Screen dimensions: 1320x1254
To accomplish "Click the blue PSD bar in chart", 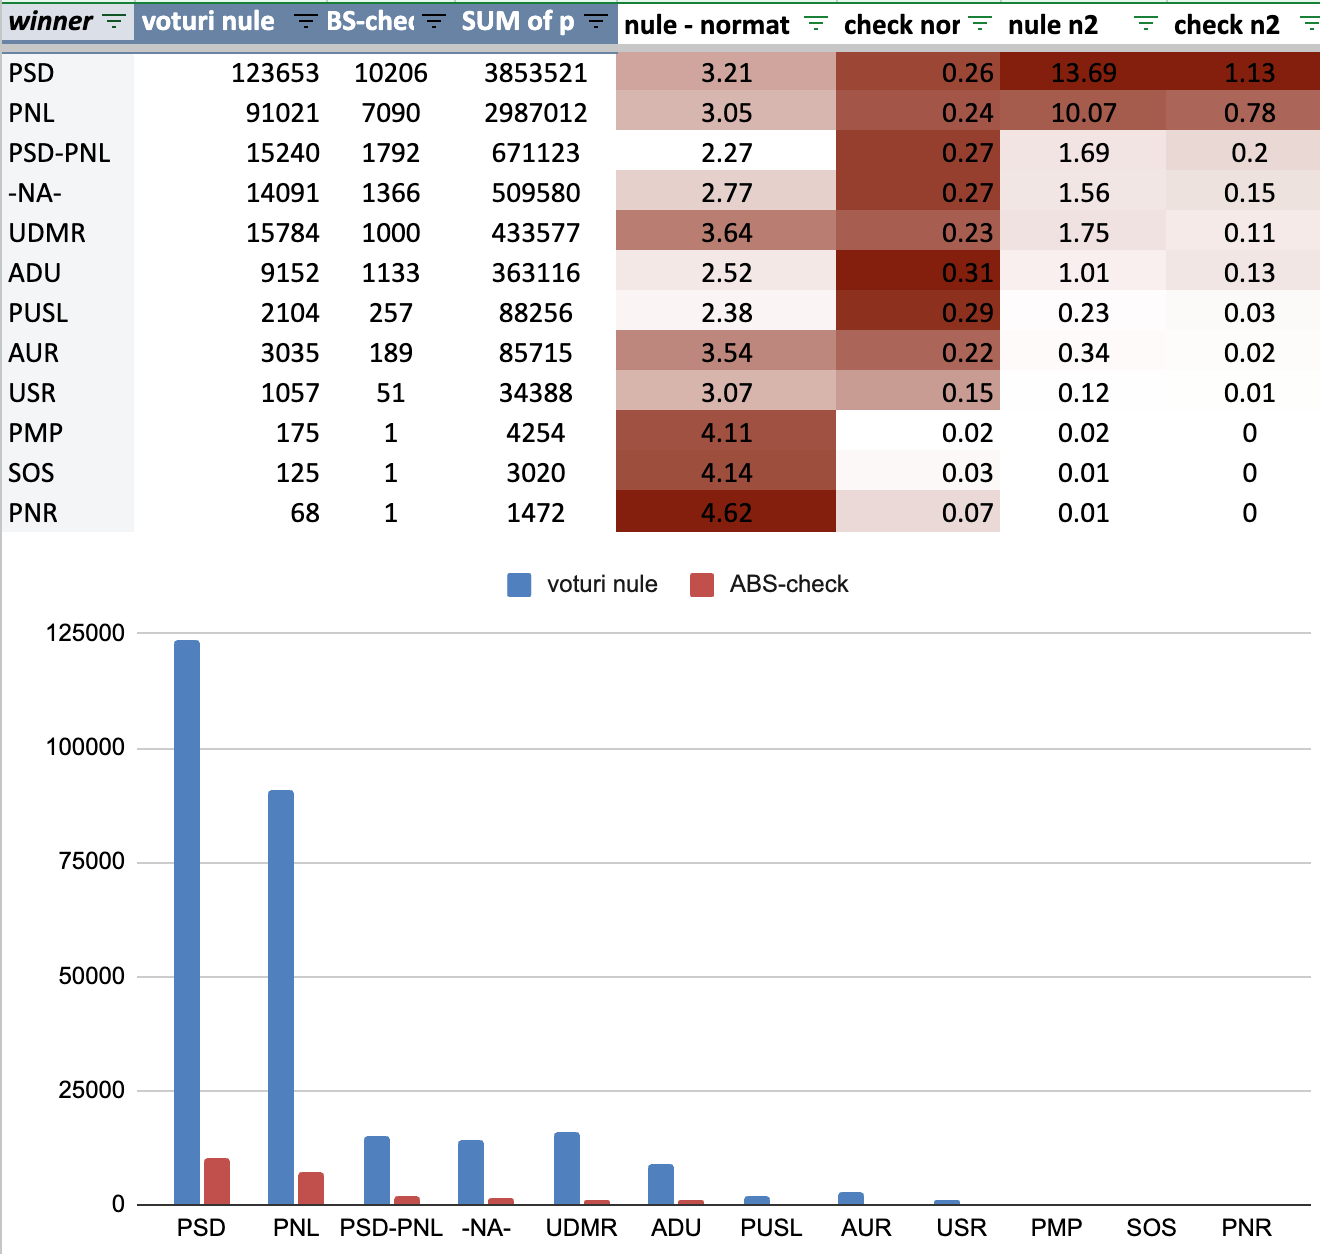I will click(x=187, y=922).
